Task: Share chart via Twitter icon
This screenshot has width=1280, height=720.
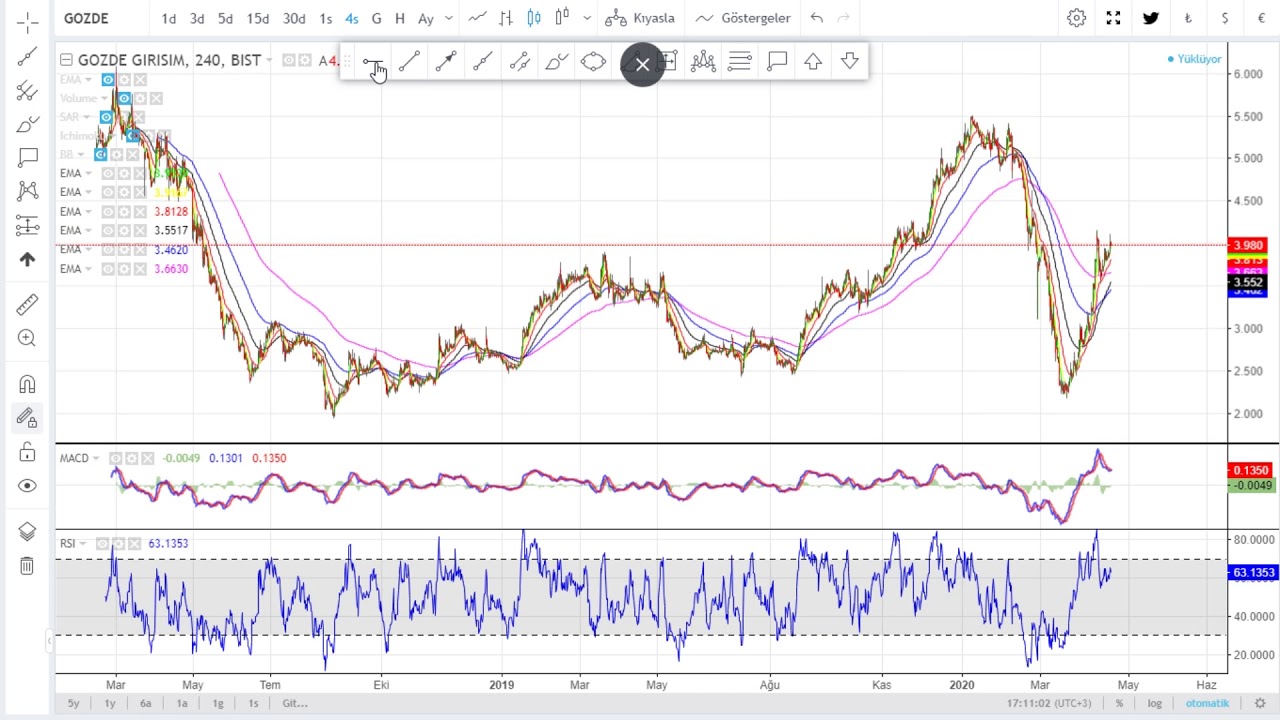Action: tap(1151, 18)
